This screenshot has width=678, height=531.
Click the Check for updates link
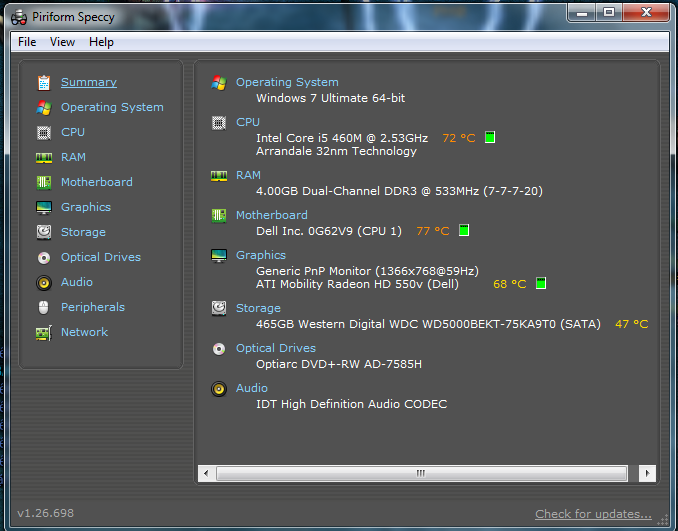pyautogui.click(x=593, y=514)
